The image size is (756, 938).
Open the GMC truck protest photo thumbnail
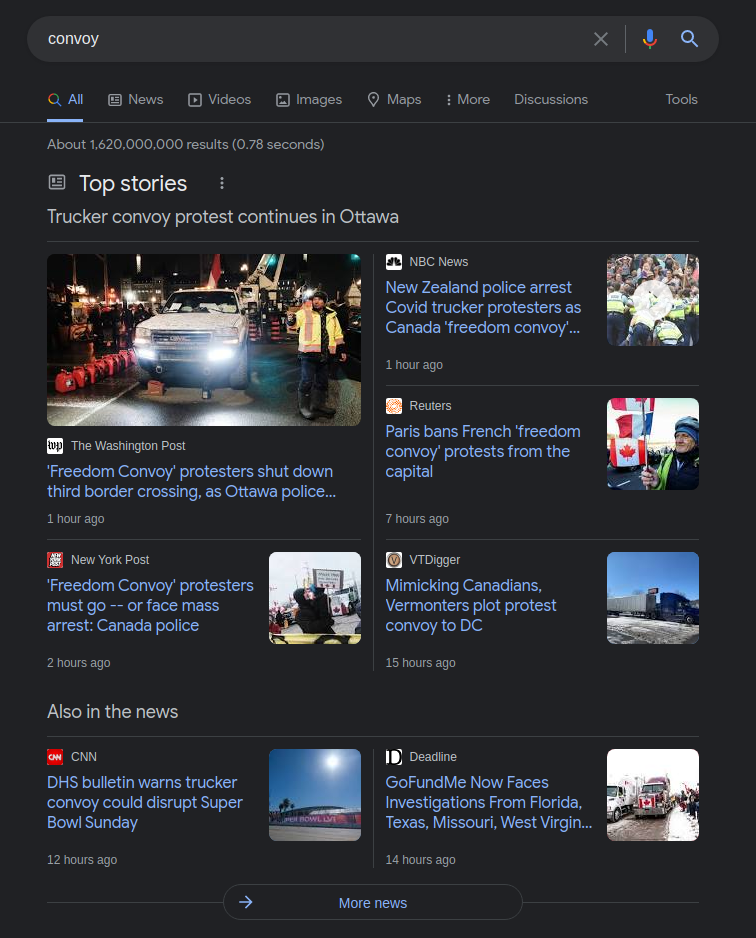tap(204, 340)
